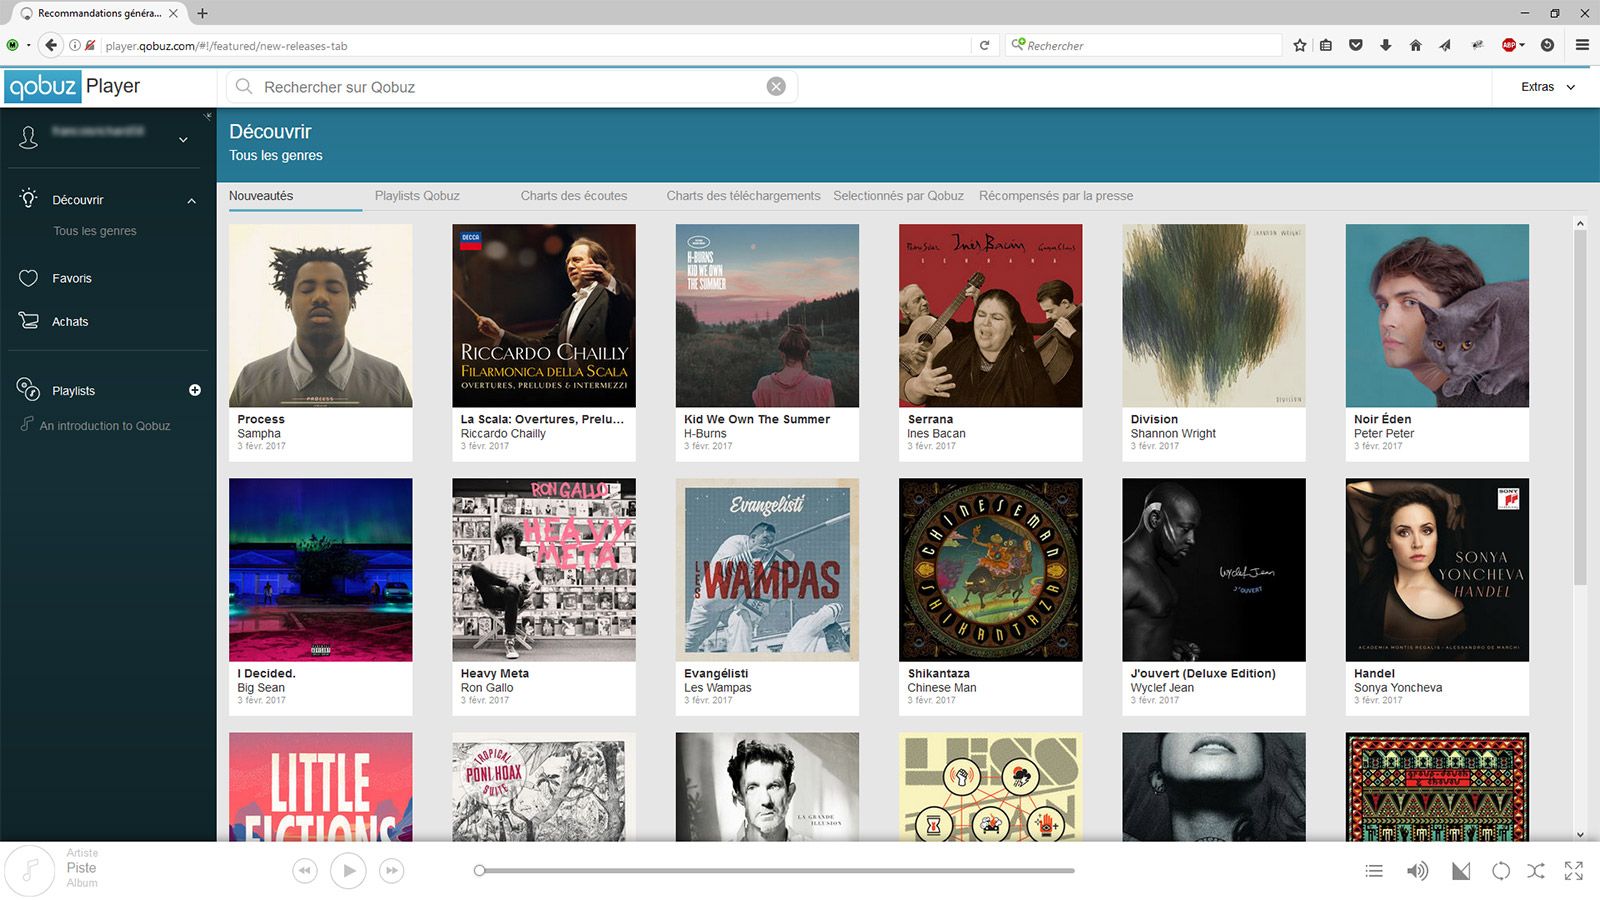Click the volume speaker icon
This screenshot has height=900, width=1600.
1417,871
